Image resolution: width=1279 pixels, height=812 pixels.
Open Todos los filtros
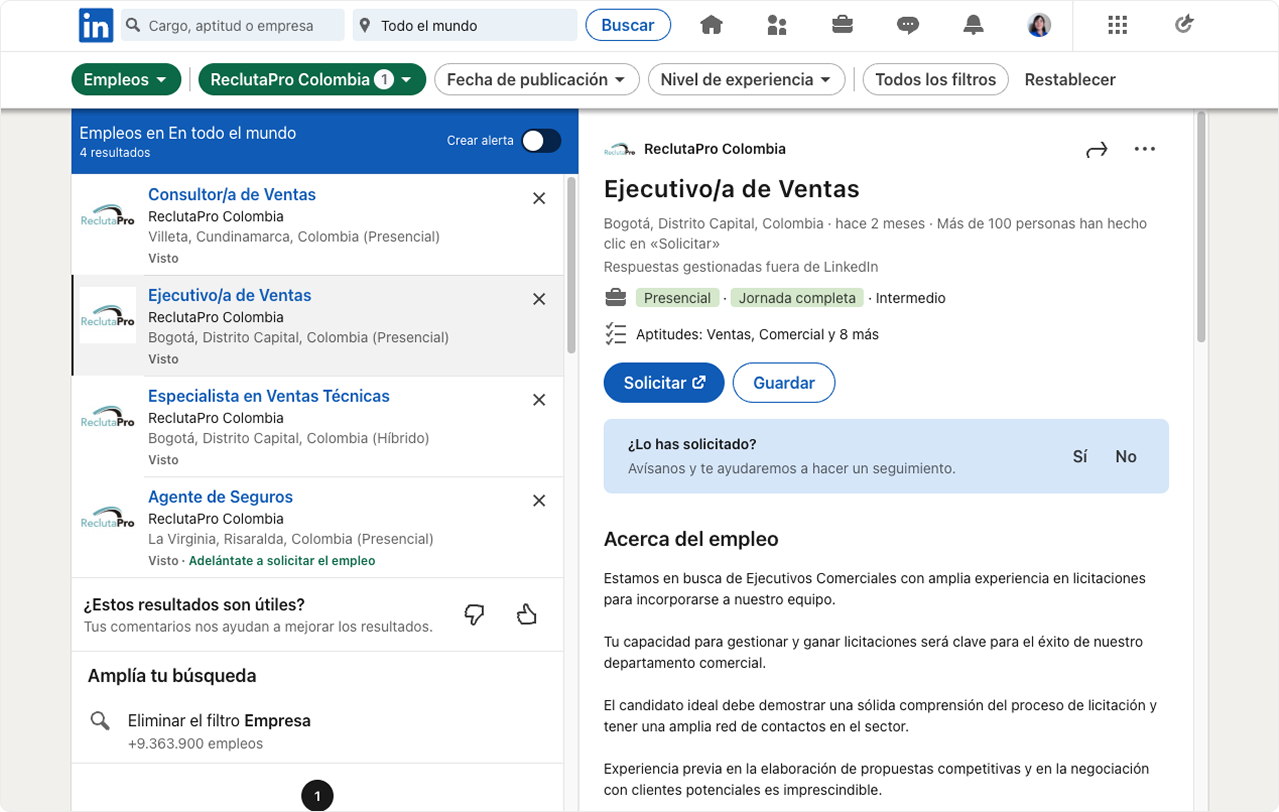[x=935, y=79]
